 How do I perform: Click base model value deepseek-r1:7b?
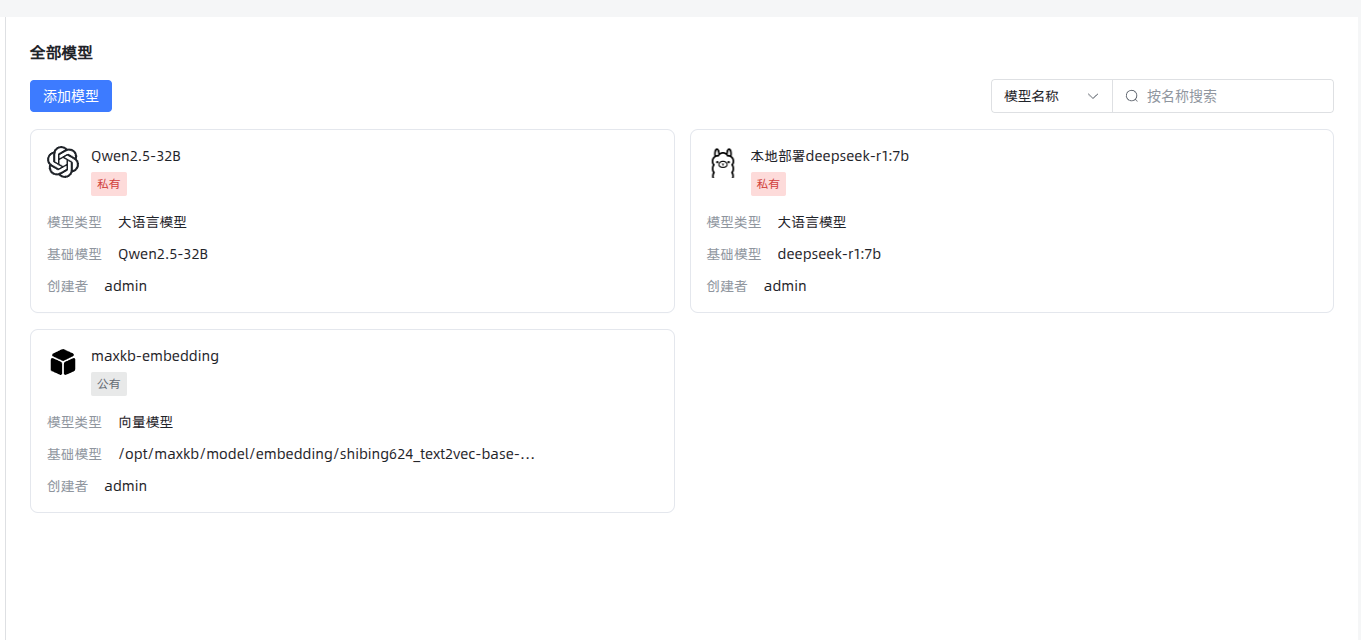[x=829, y=254]
